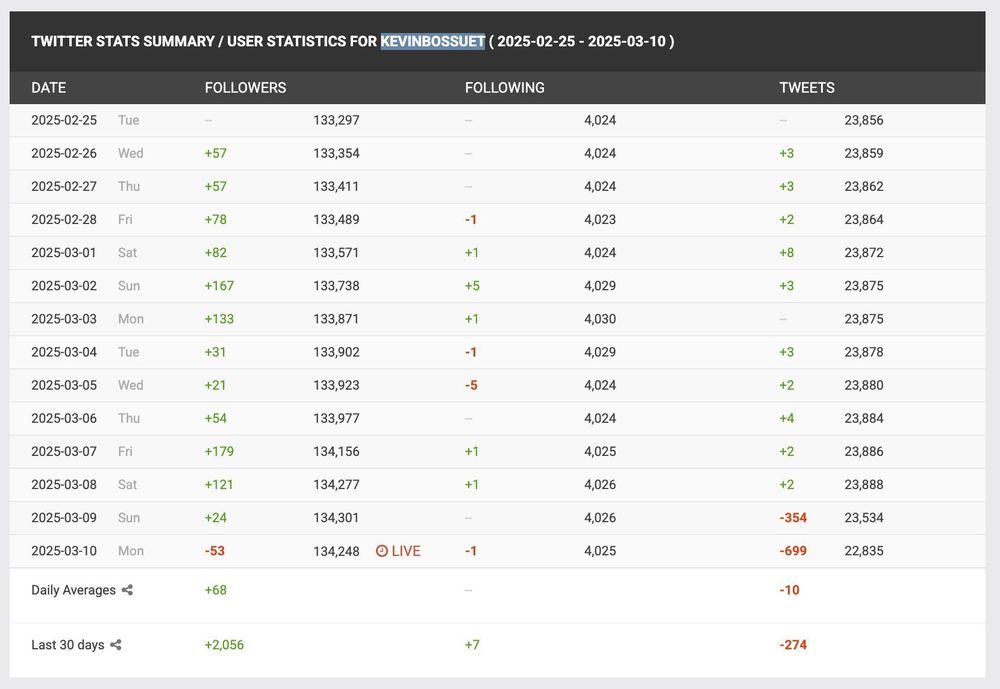Click follower count 133,411

[x=336, y=186]
